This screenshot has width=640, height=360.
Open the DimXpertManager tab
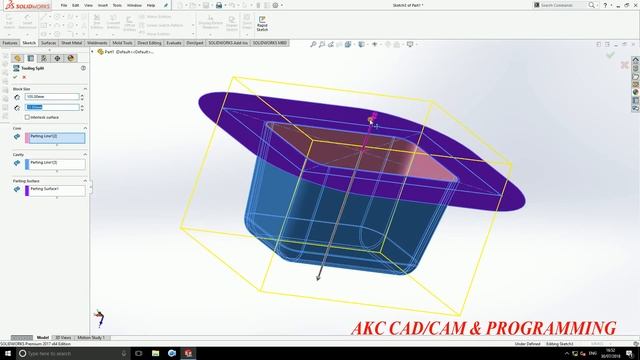pyautogui.click(x=57, y=58)
